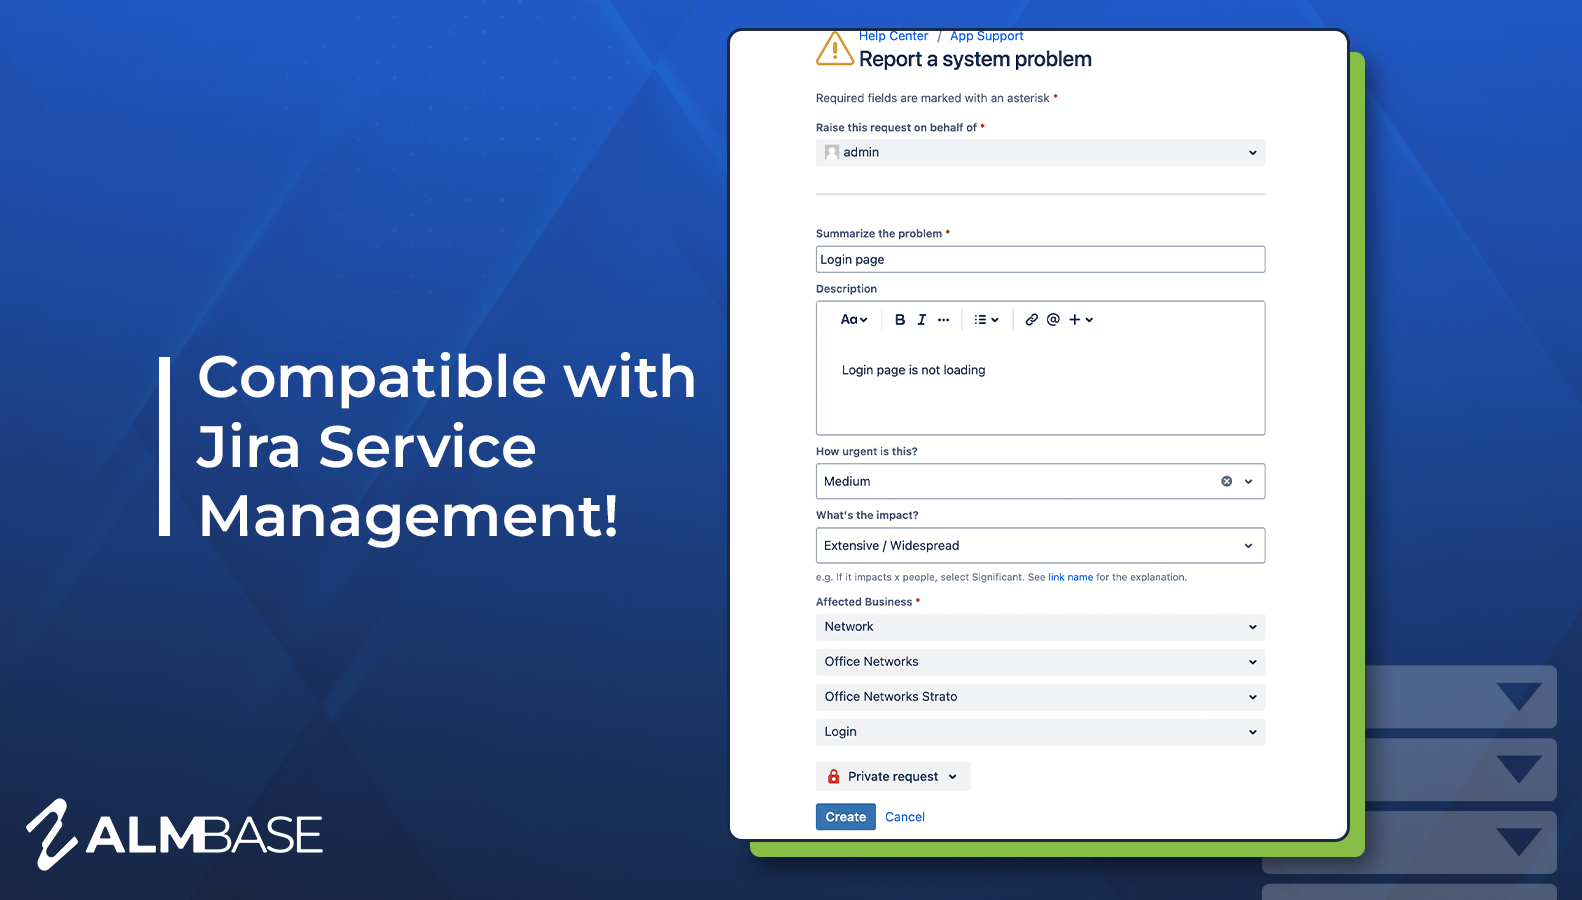Open the plus insert menu
This screenshot has width=1582, height=900.
click(x=1081, y=320)
